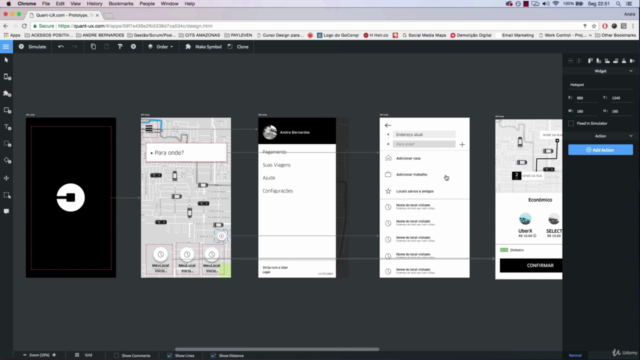Viewport: 640px width, 360px height.
Task: Click the Hotspot name field
Action: (600, 84)
